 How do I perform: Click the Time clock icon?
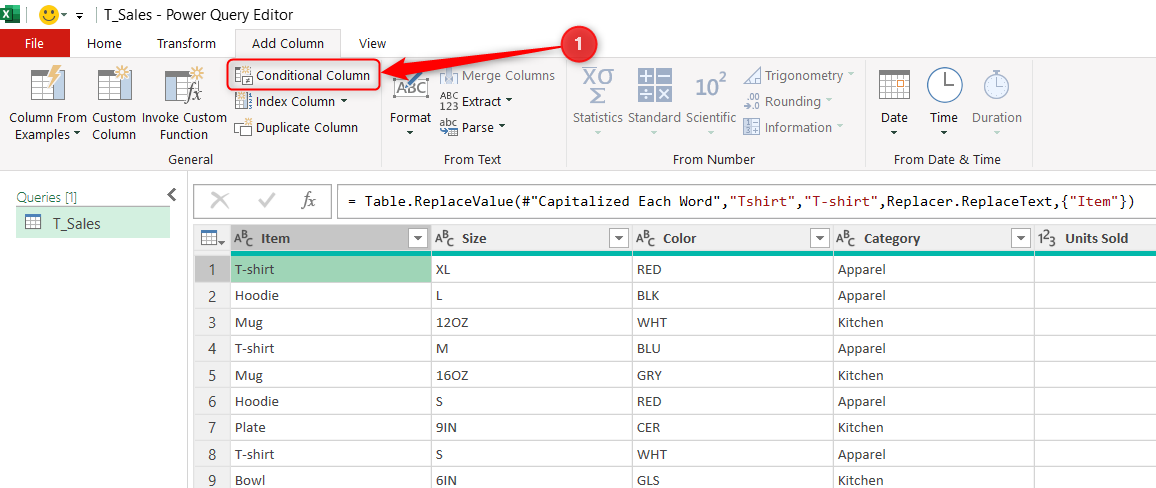click(x=944, y=86)
